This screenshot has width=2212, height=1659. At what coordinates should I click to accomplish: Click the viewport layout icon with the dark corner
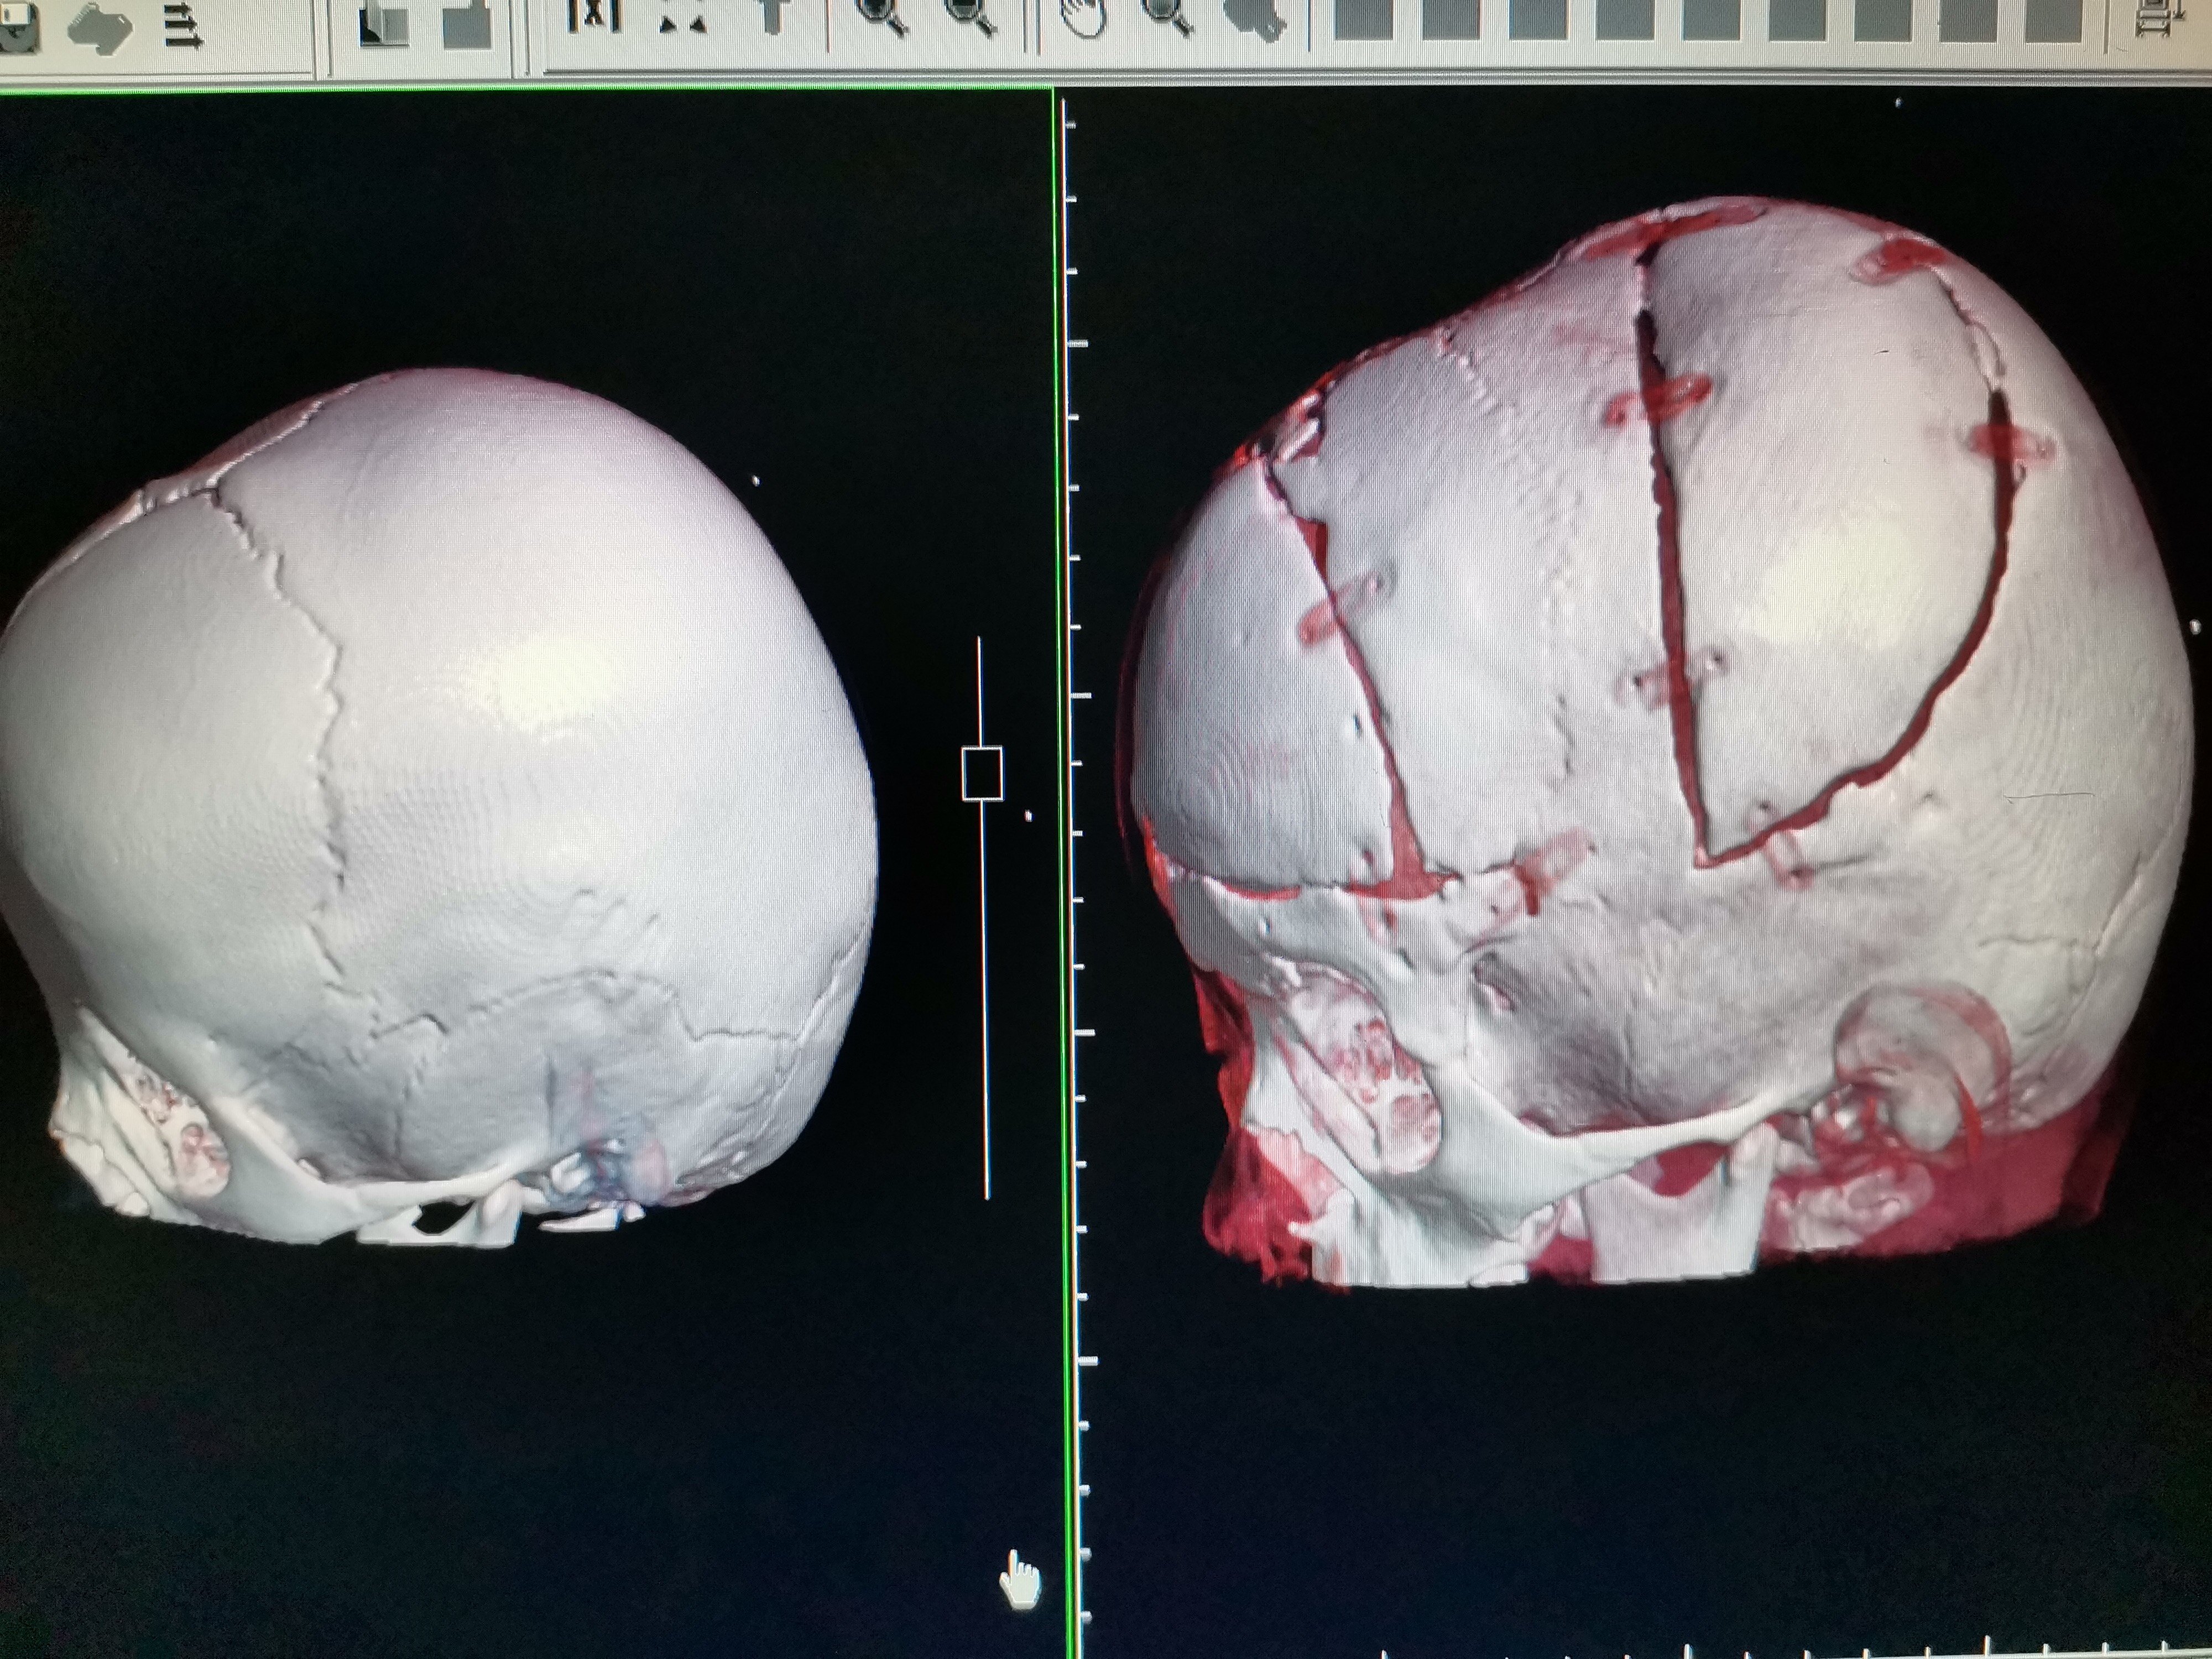tap(384, 23)
